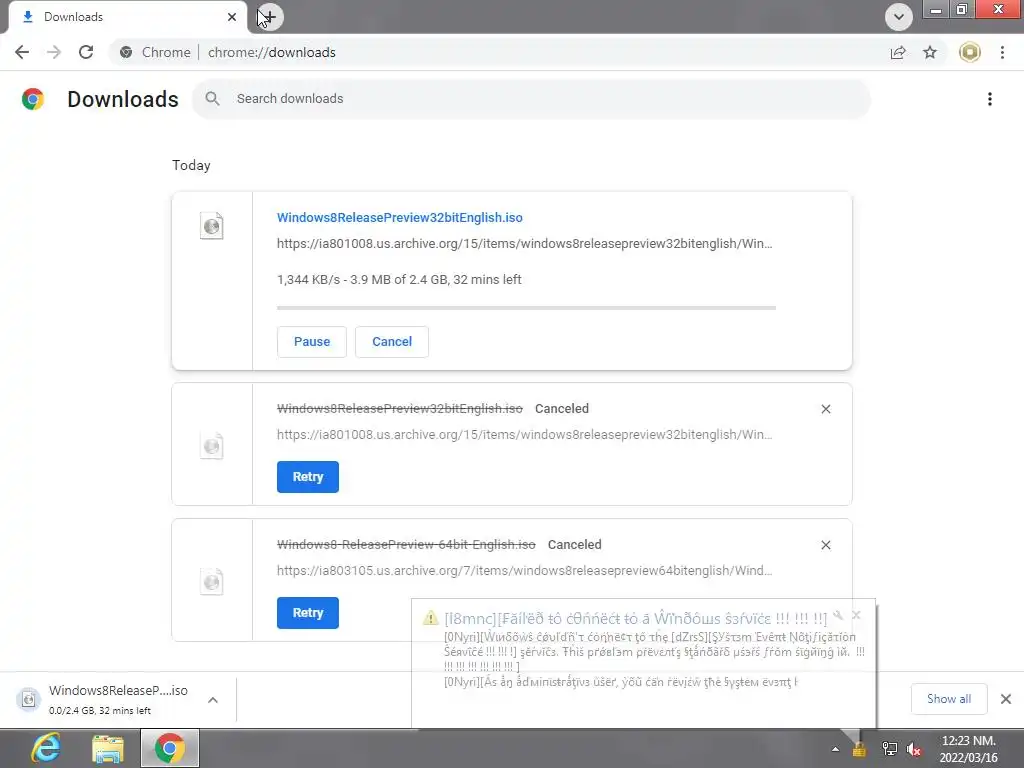Click the file icon of the active download
The width and height of the screenshot is (1024, 768).
(212, 226)
